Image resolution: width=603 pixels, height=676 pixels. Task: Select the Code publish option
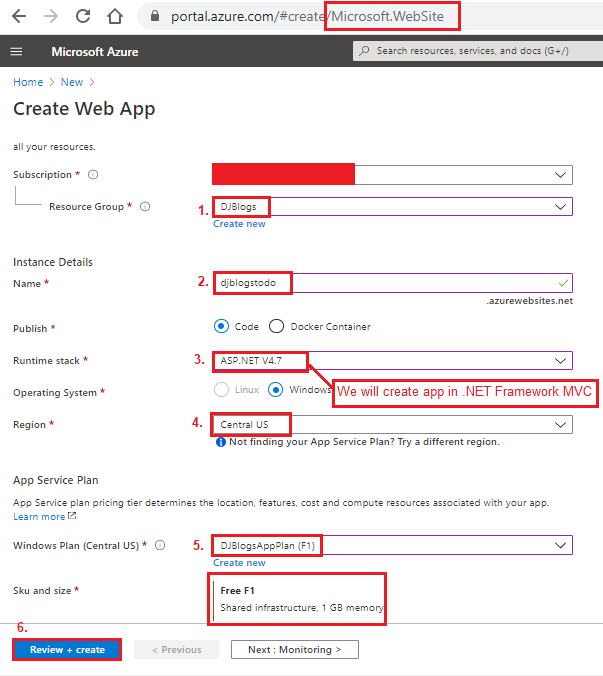[x=221, y=326]
